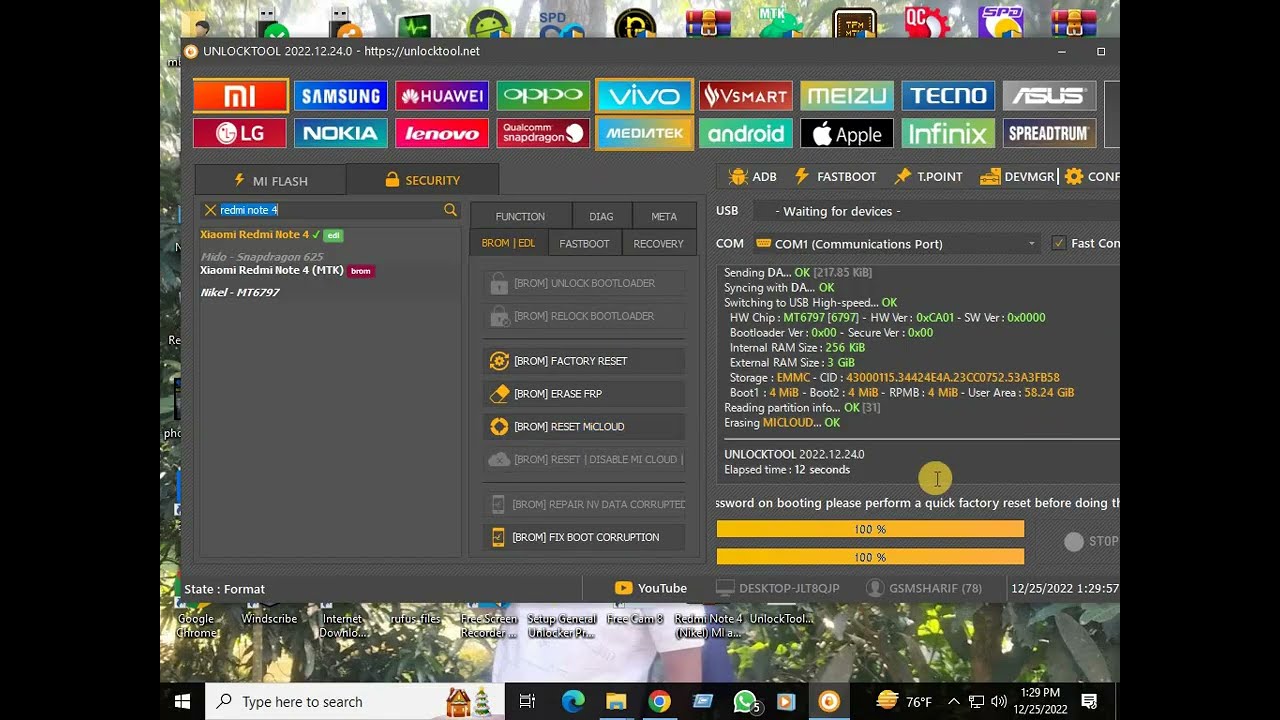Click DESKTOP-JLT8QJP status entry
Screen dimensions: 1280x720
[778, 589]
